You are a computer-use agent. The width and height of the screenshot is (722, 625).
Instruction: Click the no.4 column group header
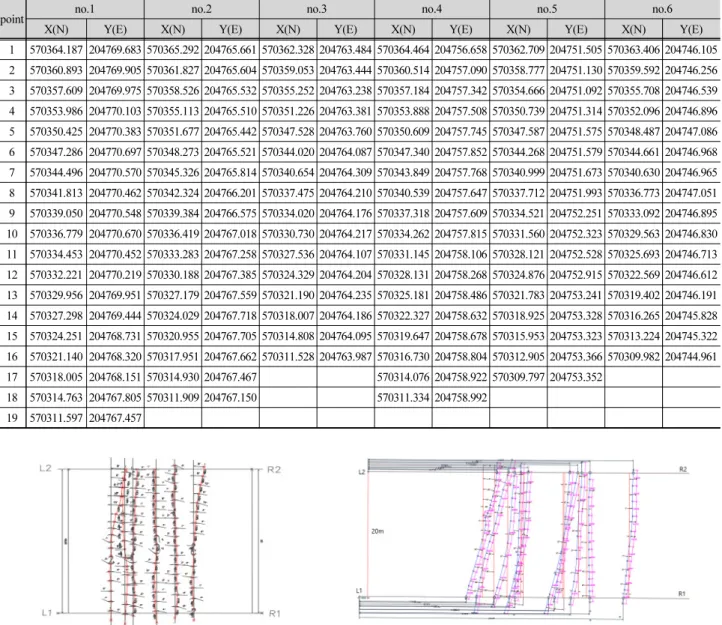point(432,9)
